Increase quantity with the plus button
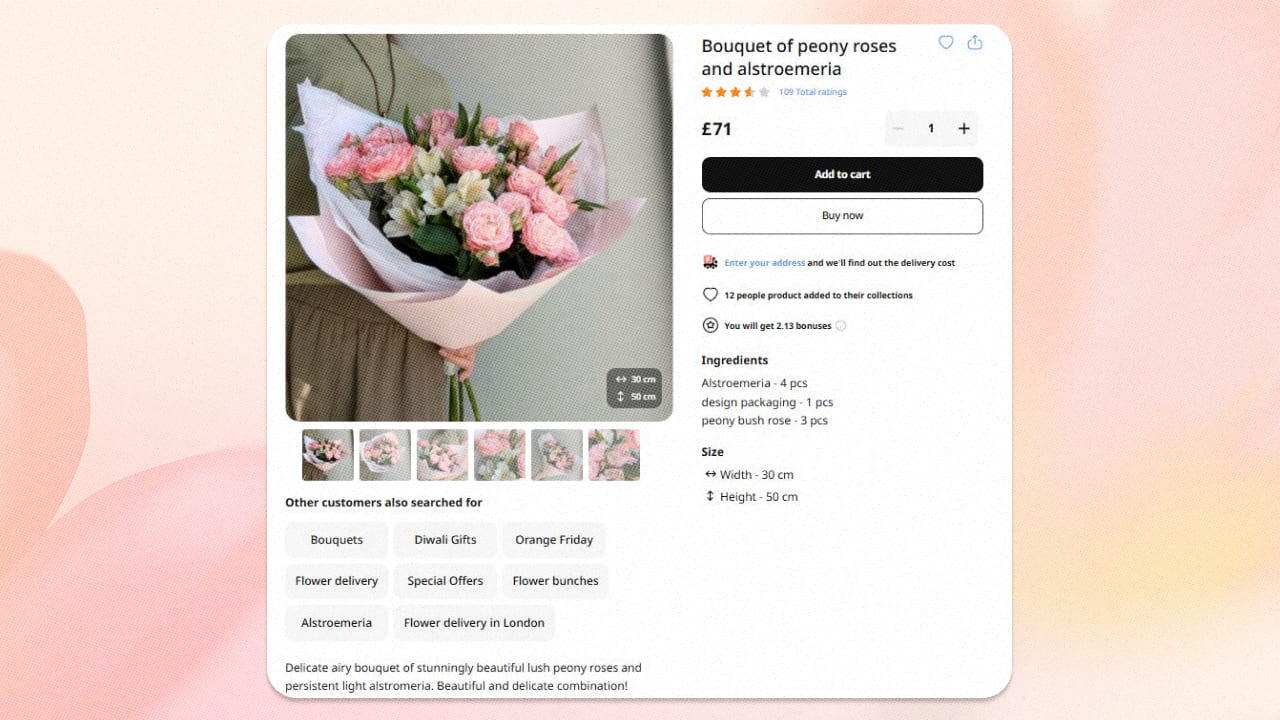1280x720 pixels. click(x=964, y=128)
